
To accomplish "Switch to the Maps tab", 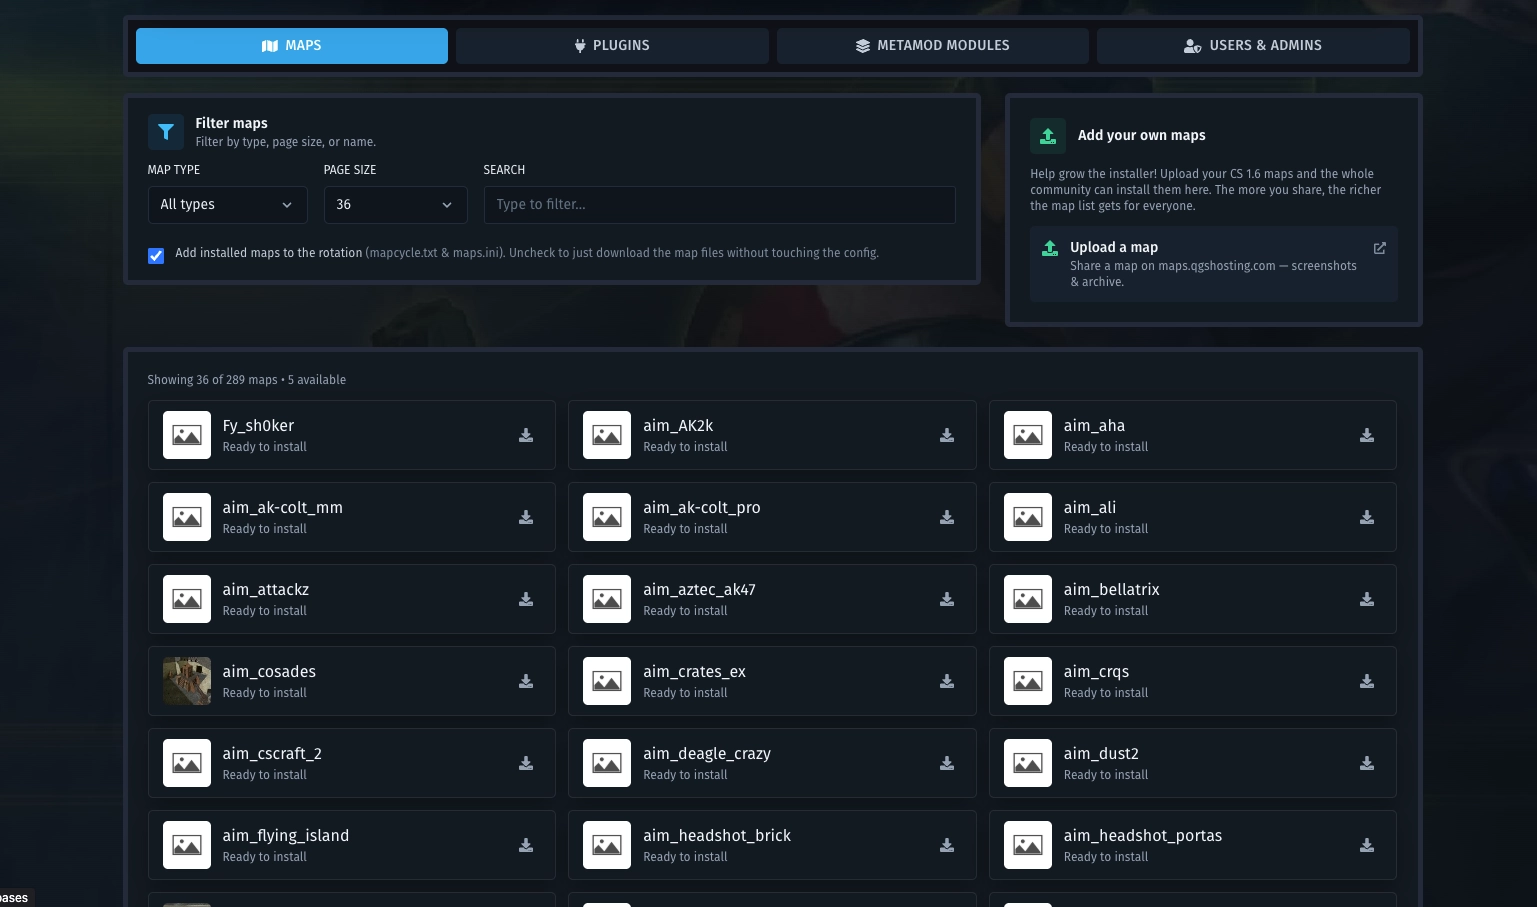I will [x=292, y=46].
